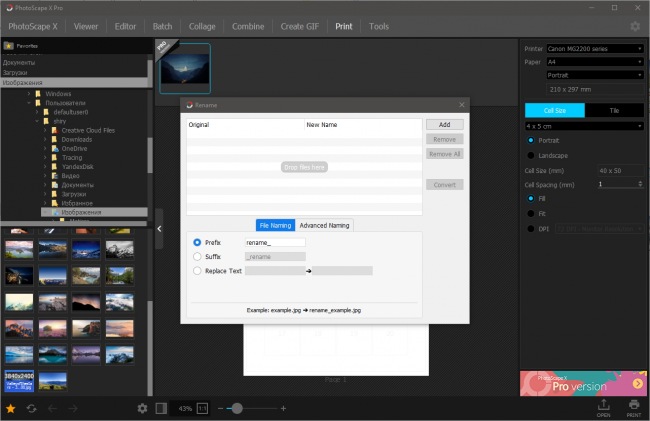Image resolution: width=650 pixels, height=421 pixels.
Task: Open the Tools tab
Action: (x=379, y=27)
